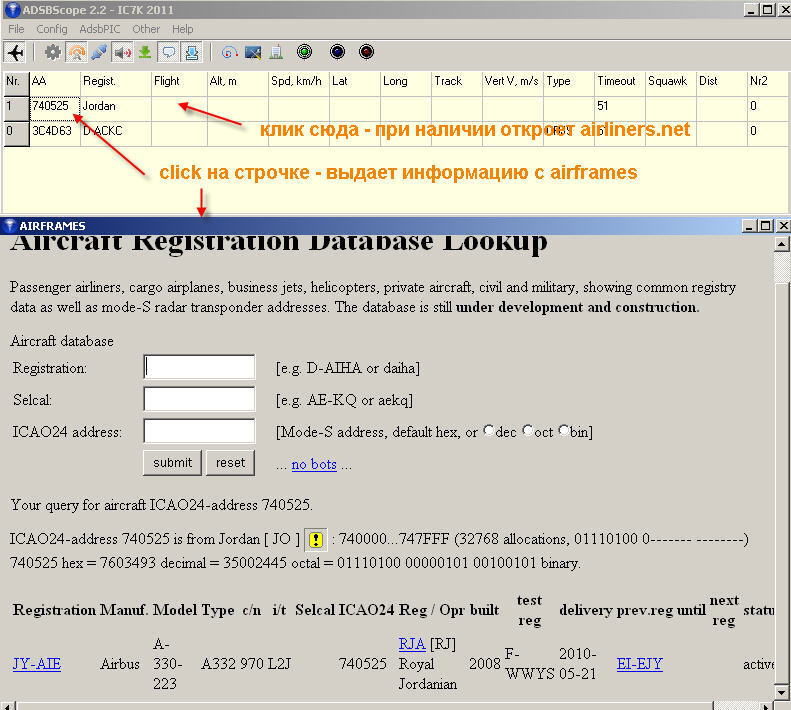Select the bin radio button

(563, 430)
